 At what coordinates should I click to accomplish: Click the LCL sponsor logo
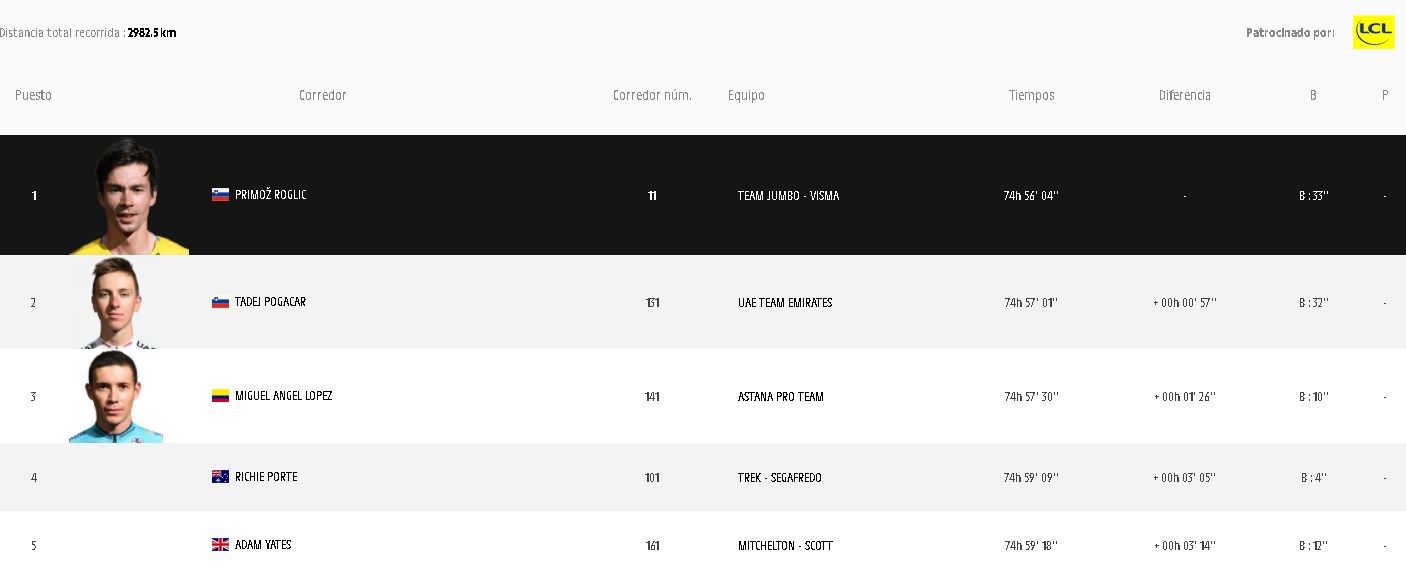pyautogui.click(x=1373, y=32)
